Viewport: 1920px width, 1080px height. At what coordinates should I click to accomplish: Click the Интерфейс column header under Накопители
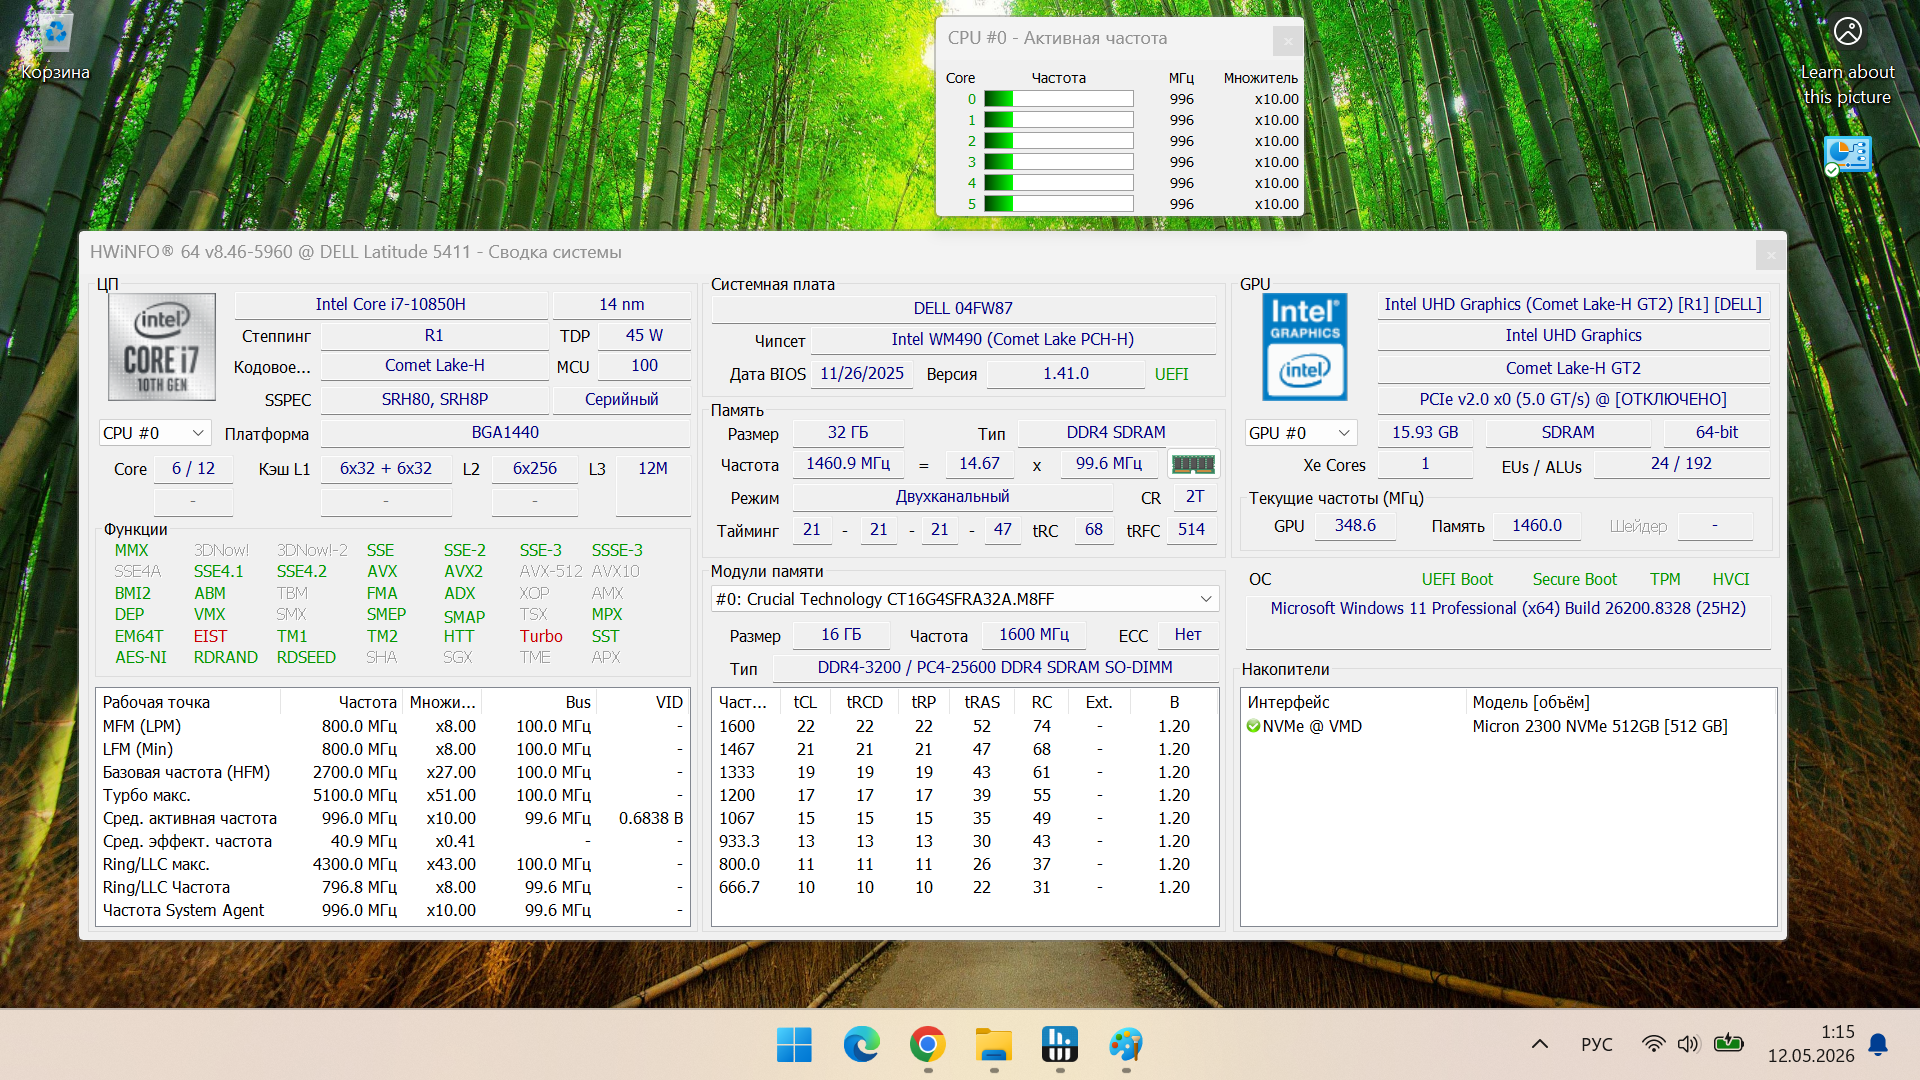point(1353,702)
